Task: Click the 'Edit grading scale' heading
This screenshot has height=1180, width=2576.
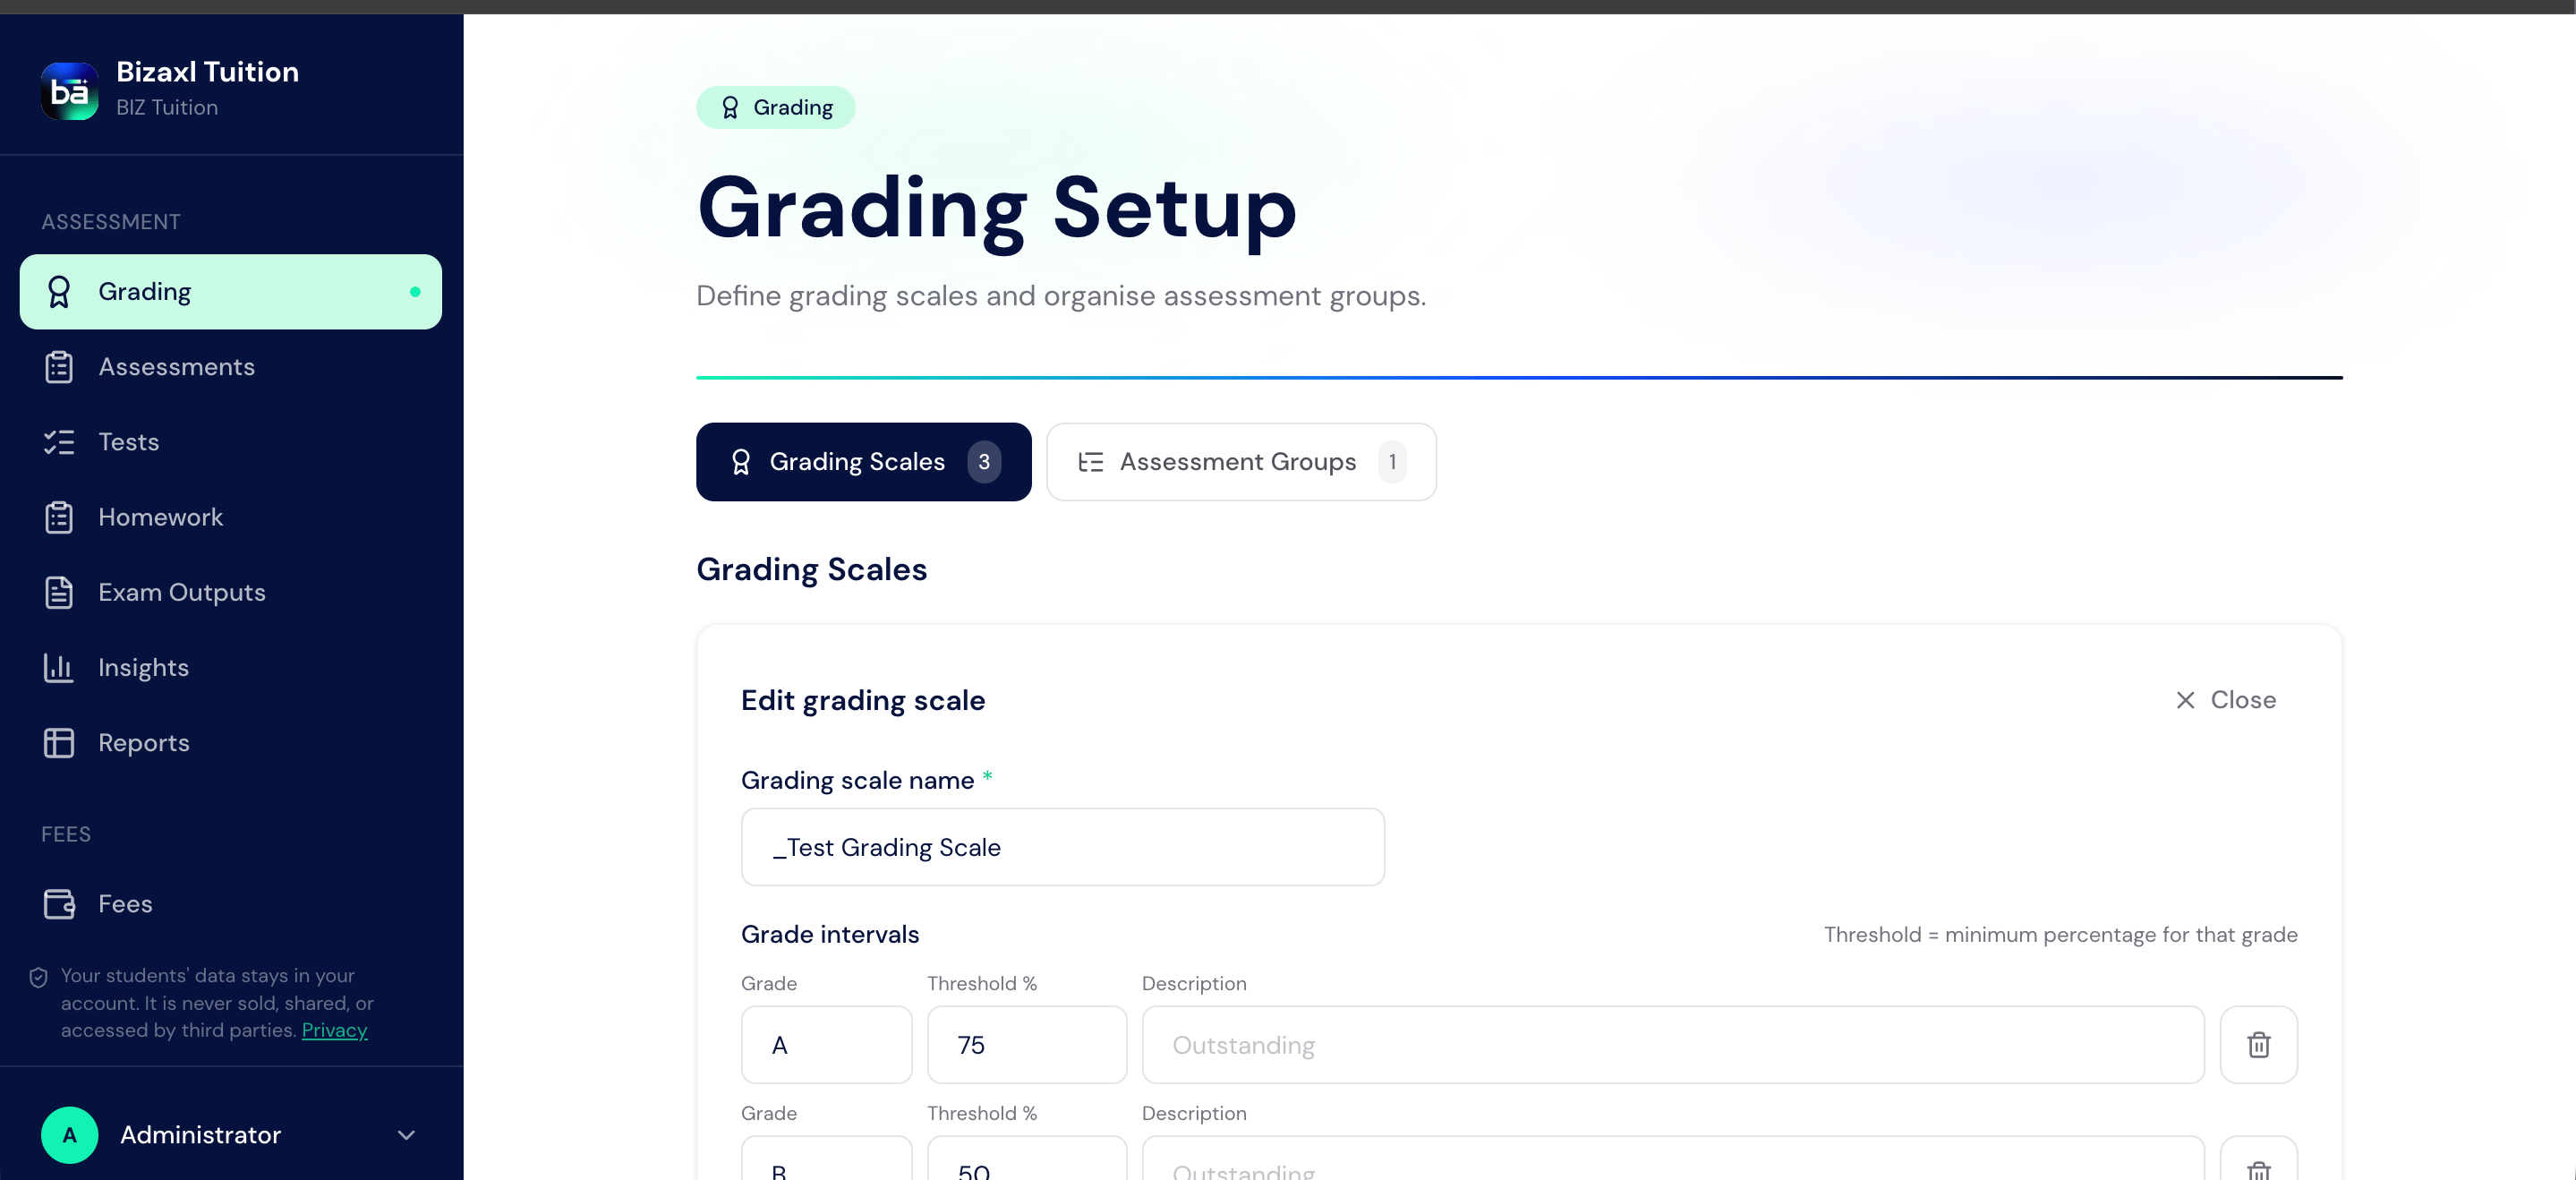Action: [x=862, y=700]
